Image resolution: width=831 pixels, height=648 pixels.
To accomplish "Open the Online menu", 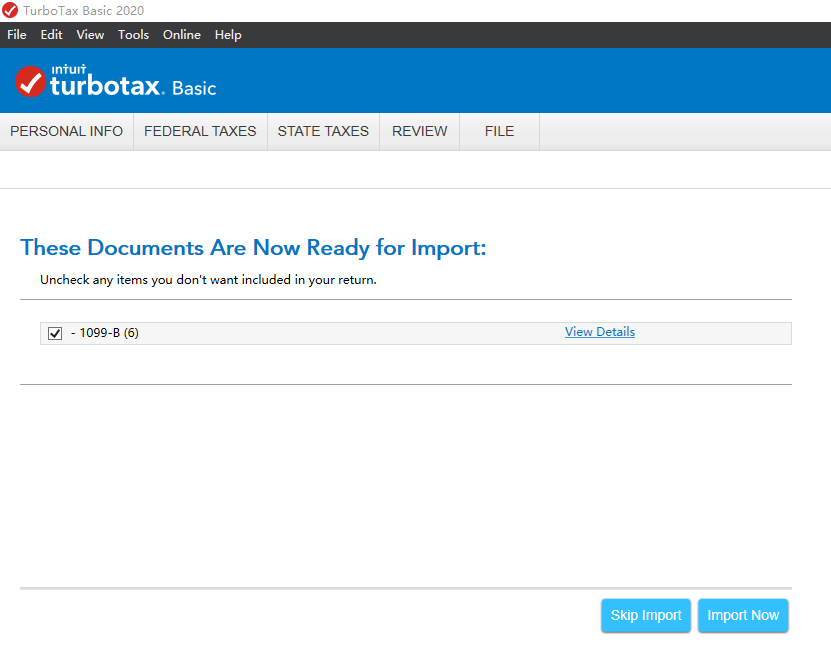I will 182,35.
